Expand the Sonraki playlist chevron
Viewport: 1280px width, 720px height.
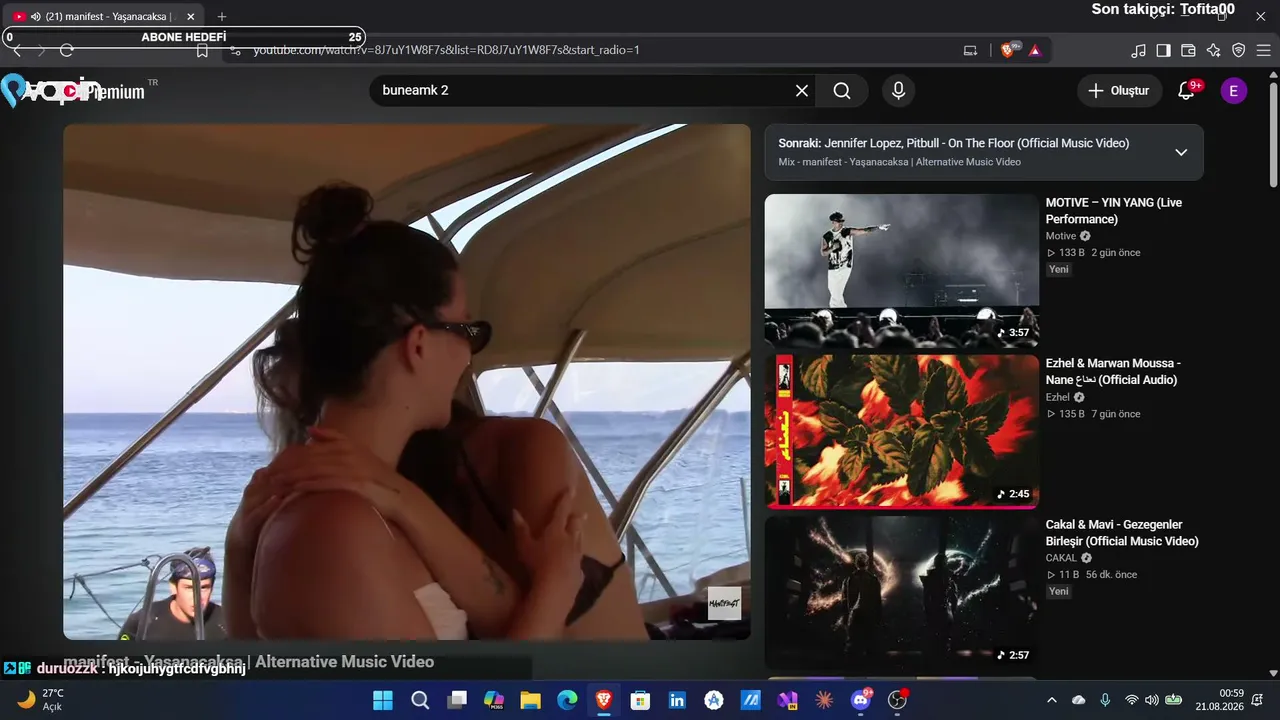[1181, 152]
